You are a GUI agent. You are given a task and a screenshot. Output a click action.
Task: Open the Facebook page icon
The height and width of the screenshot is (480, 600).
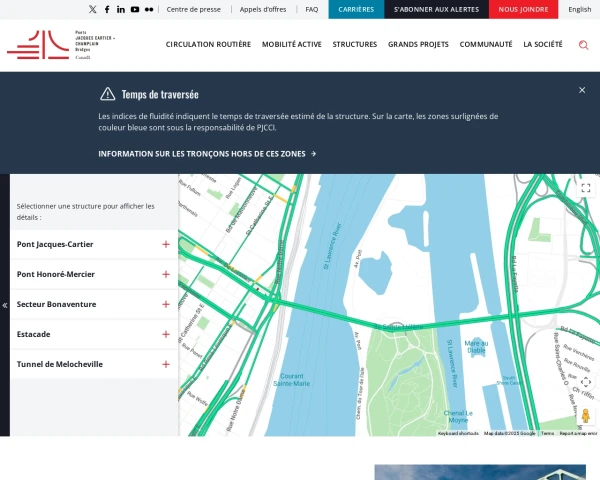107,9
